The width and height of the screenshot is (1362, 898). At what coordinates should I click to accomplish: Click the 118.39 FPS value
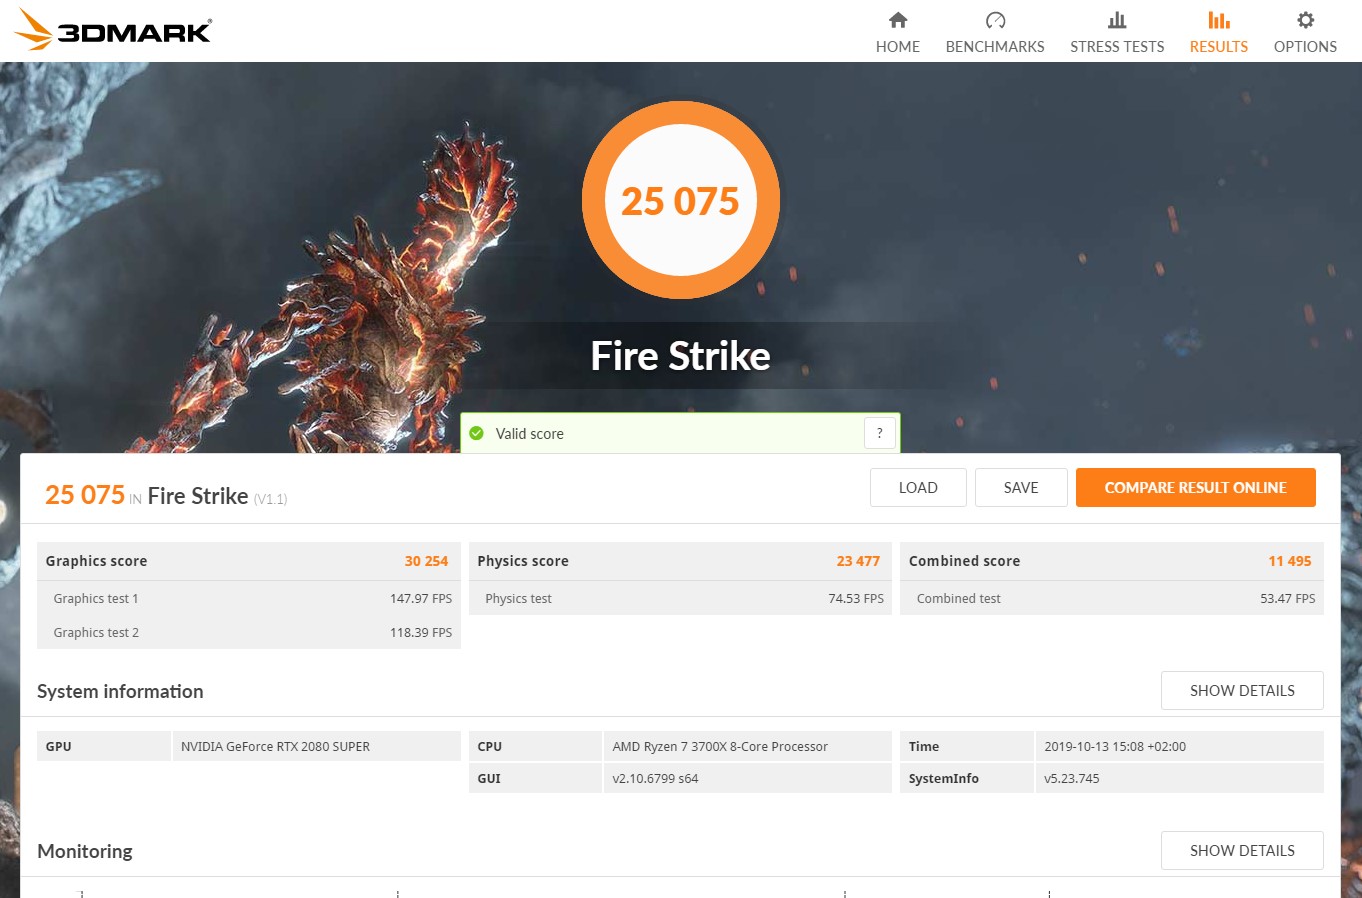coord(421,633)
